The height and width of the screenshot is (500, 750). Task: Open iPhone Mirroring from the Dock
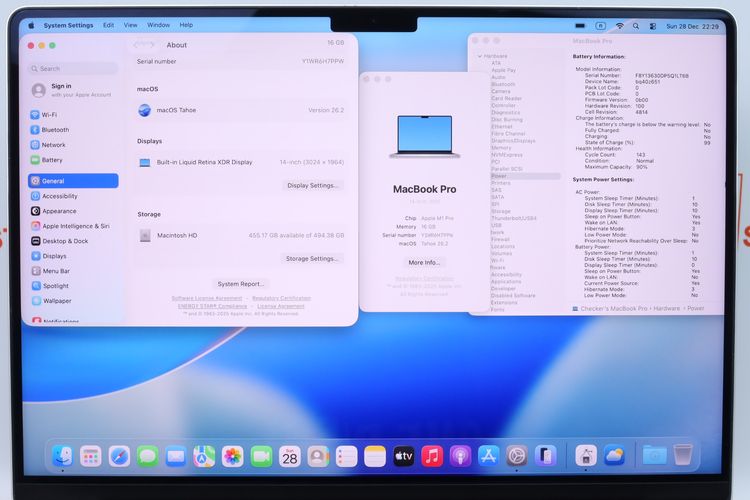pos(545,456)
